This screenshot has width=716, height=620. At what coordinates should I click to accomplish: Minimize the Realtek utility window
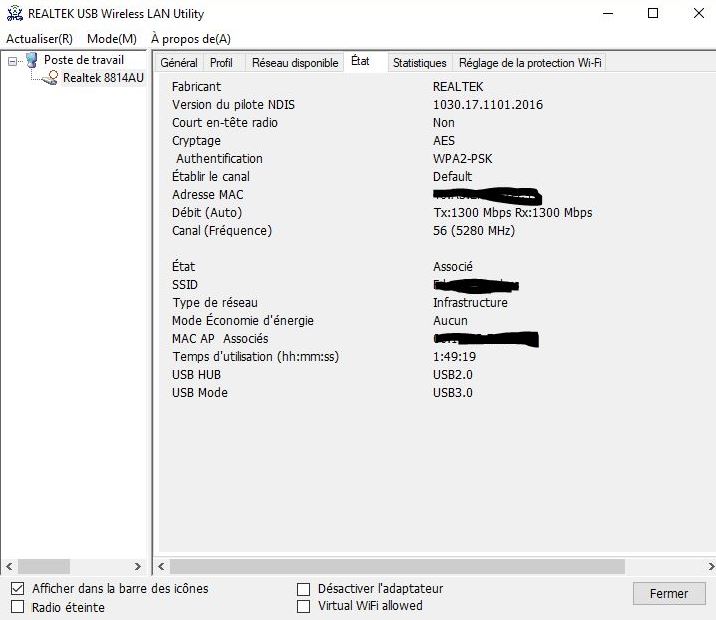[x=608, y=13]
